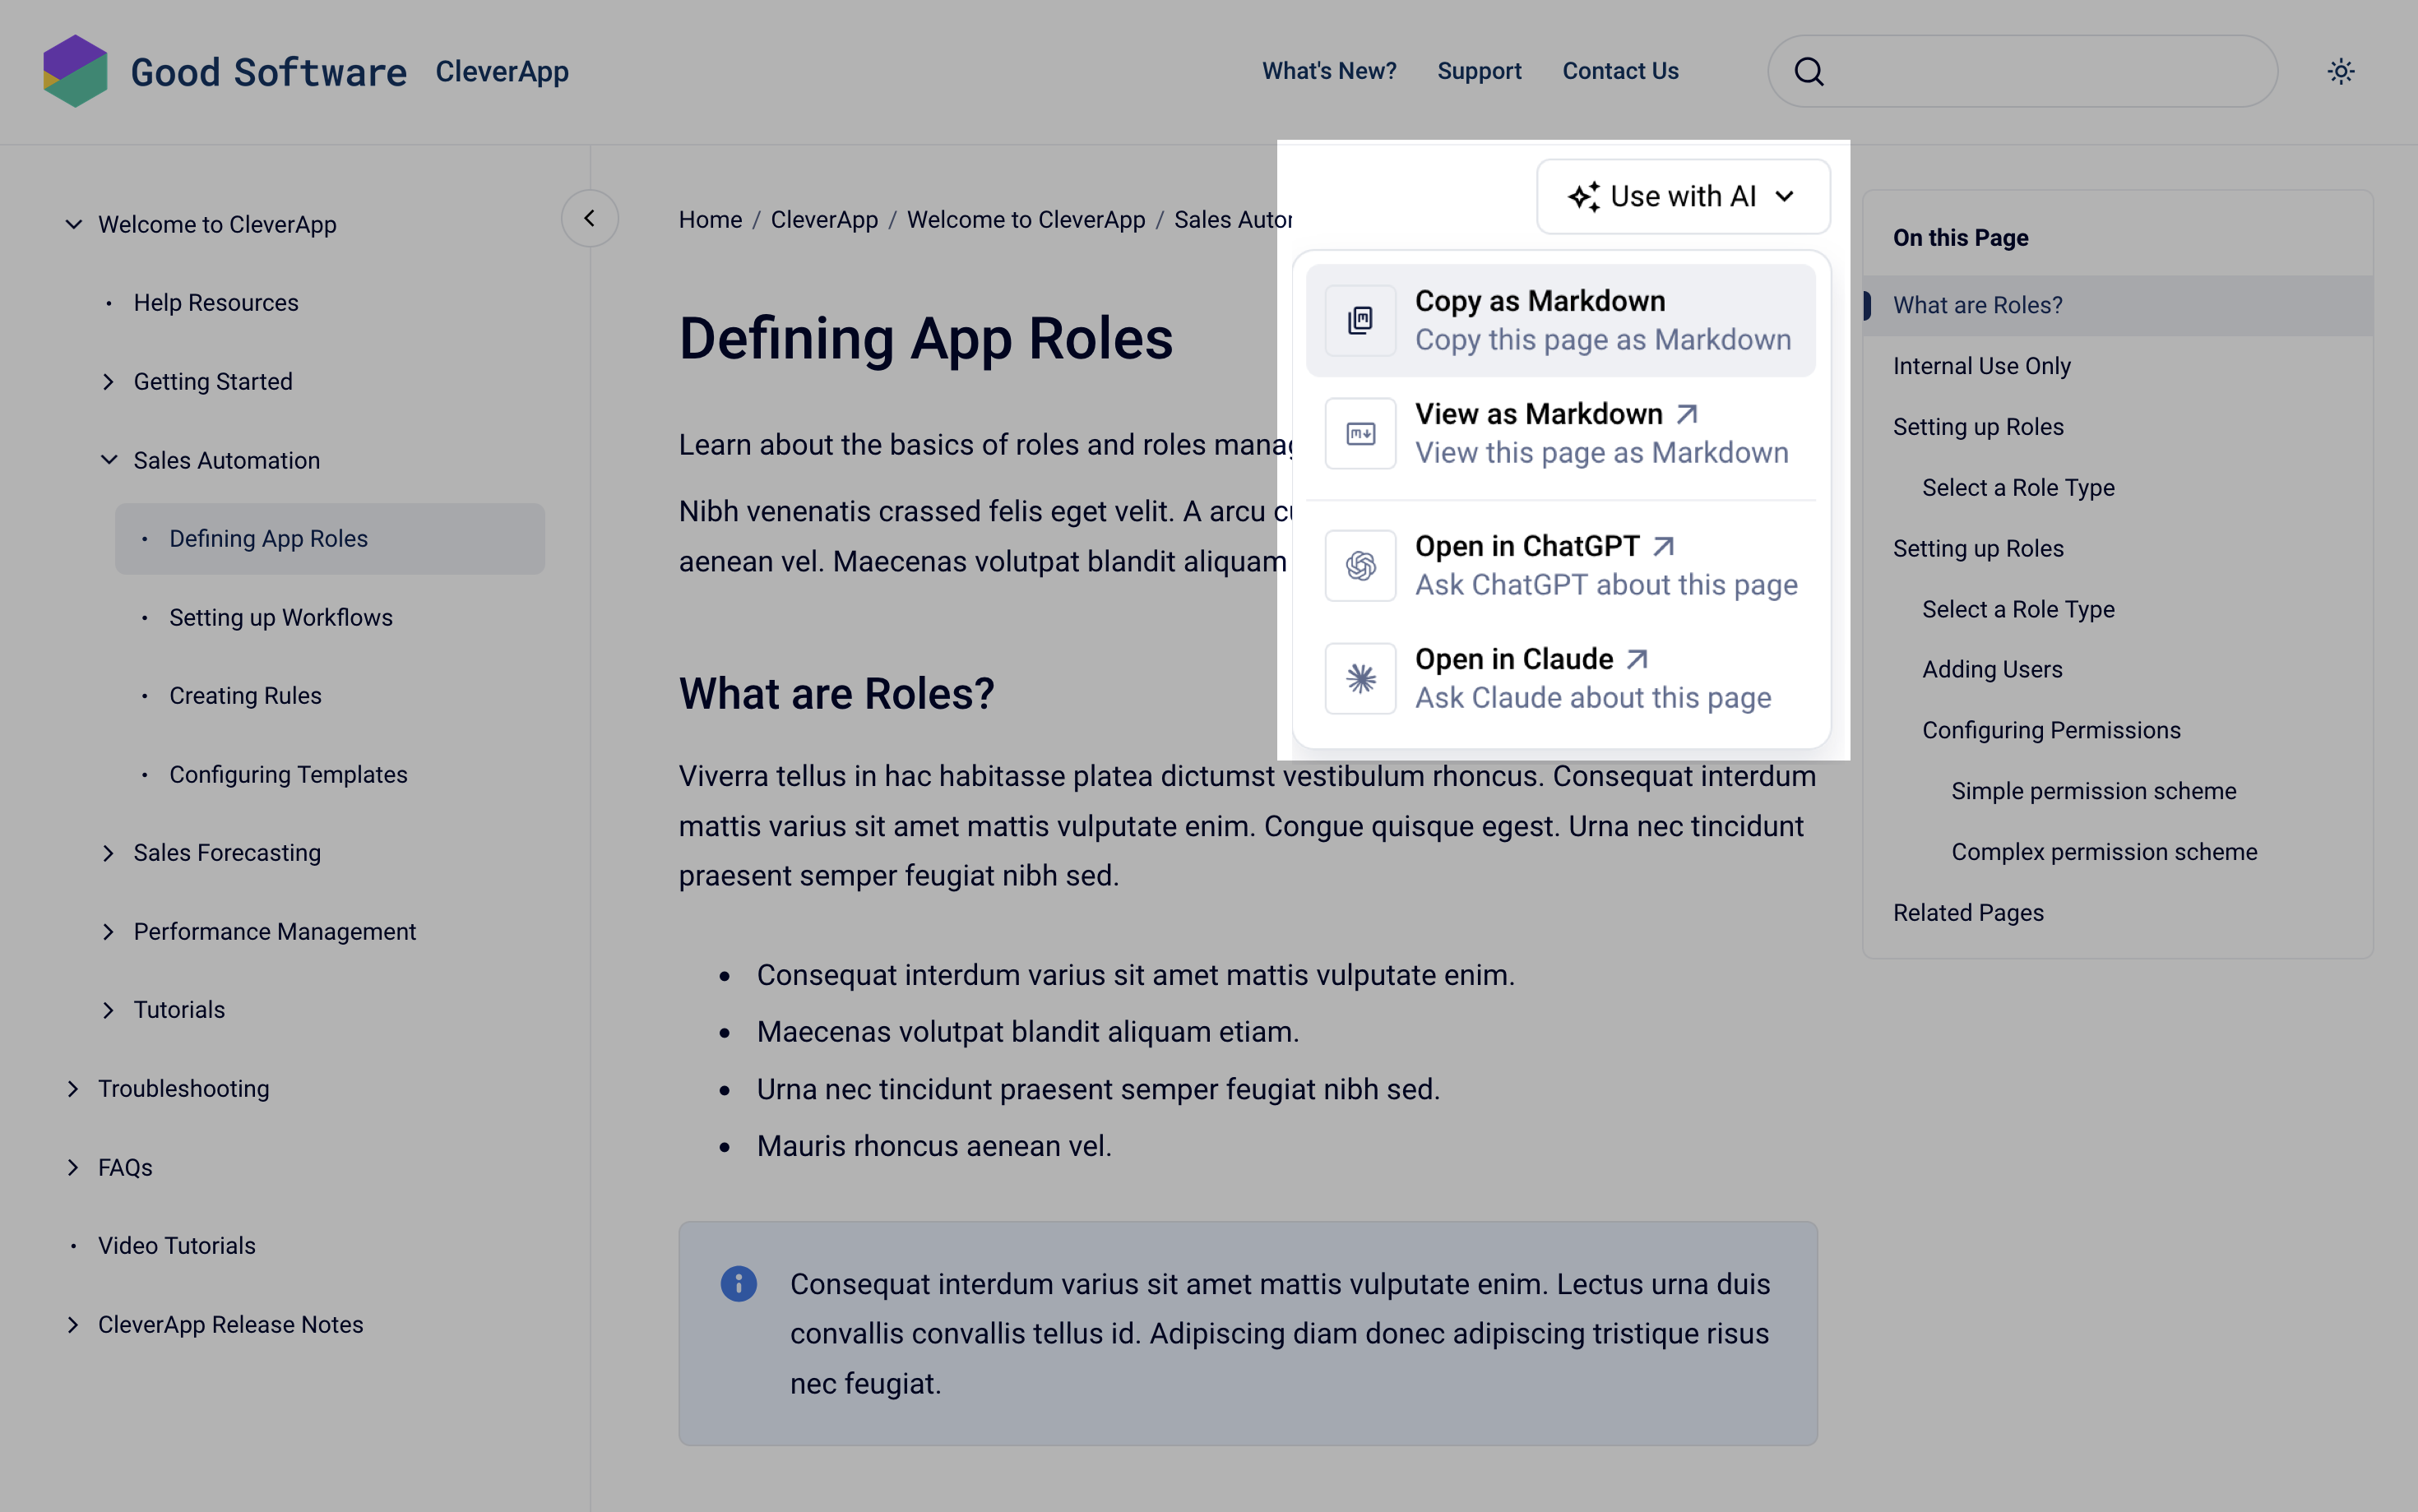Click the Good Software hexagon logo
The height and width of the screenshot is (1512, 2418).
point(75,71)
